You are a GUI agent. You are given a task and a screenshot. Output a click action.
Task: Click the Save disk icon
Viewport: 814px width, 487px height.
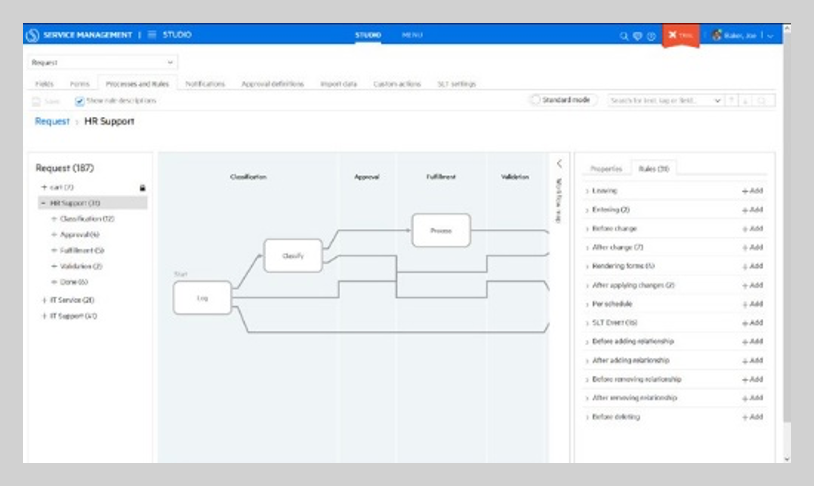(36, 101)
